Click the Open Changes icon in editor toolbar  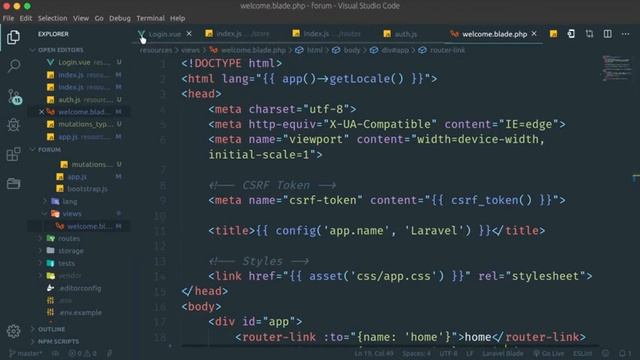(x=571, y=34)
